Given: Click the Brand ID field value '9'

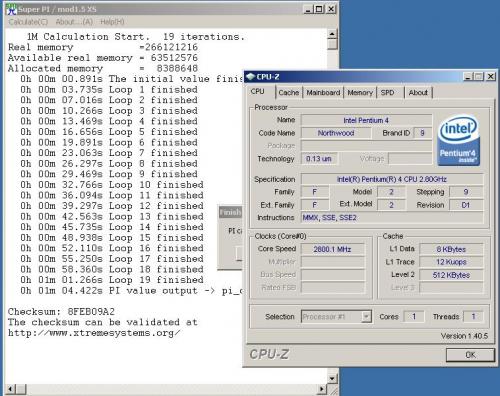Looking at the screenshot, I should click(x=422, y=133).
